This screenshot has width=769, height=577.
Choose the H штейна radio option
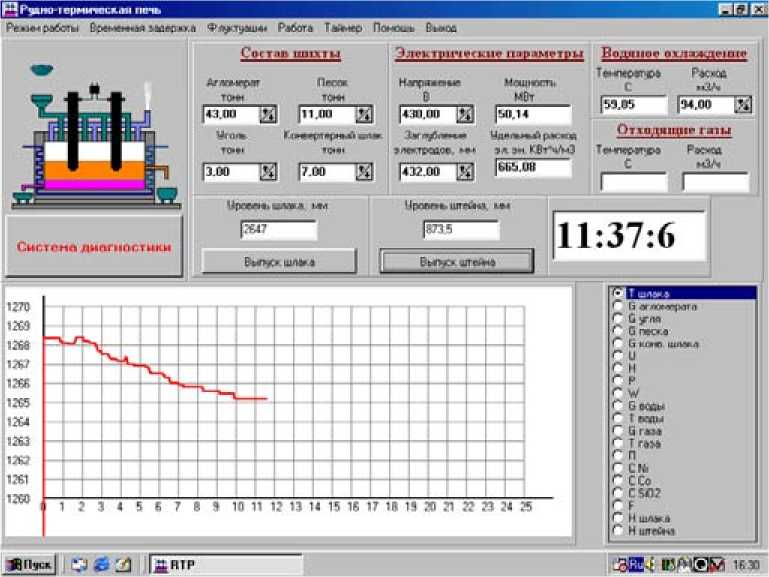tap(618, 530)
